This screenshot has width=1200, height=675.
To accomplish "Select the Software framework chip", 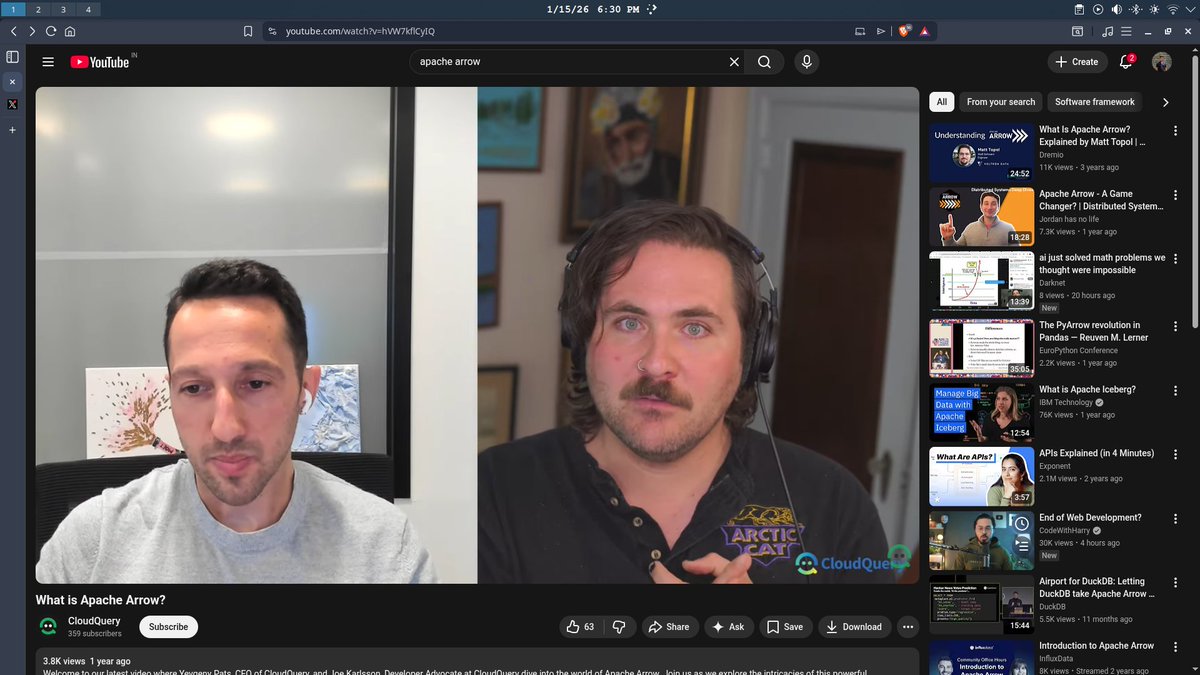I will 1094,102.
